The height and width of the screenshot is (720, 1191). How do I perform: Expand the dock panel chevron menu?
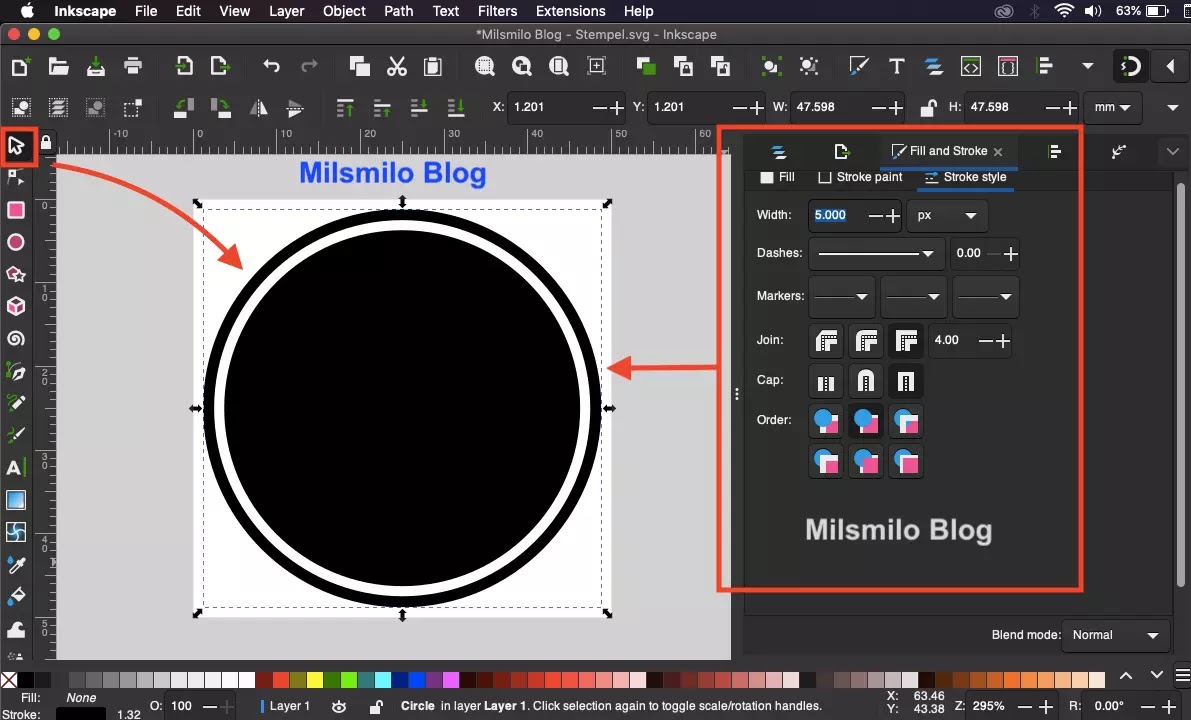pyautogui.click(x=1172, y=151)
